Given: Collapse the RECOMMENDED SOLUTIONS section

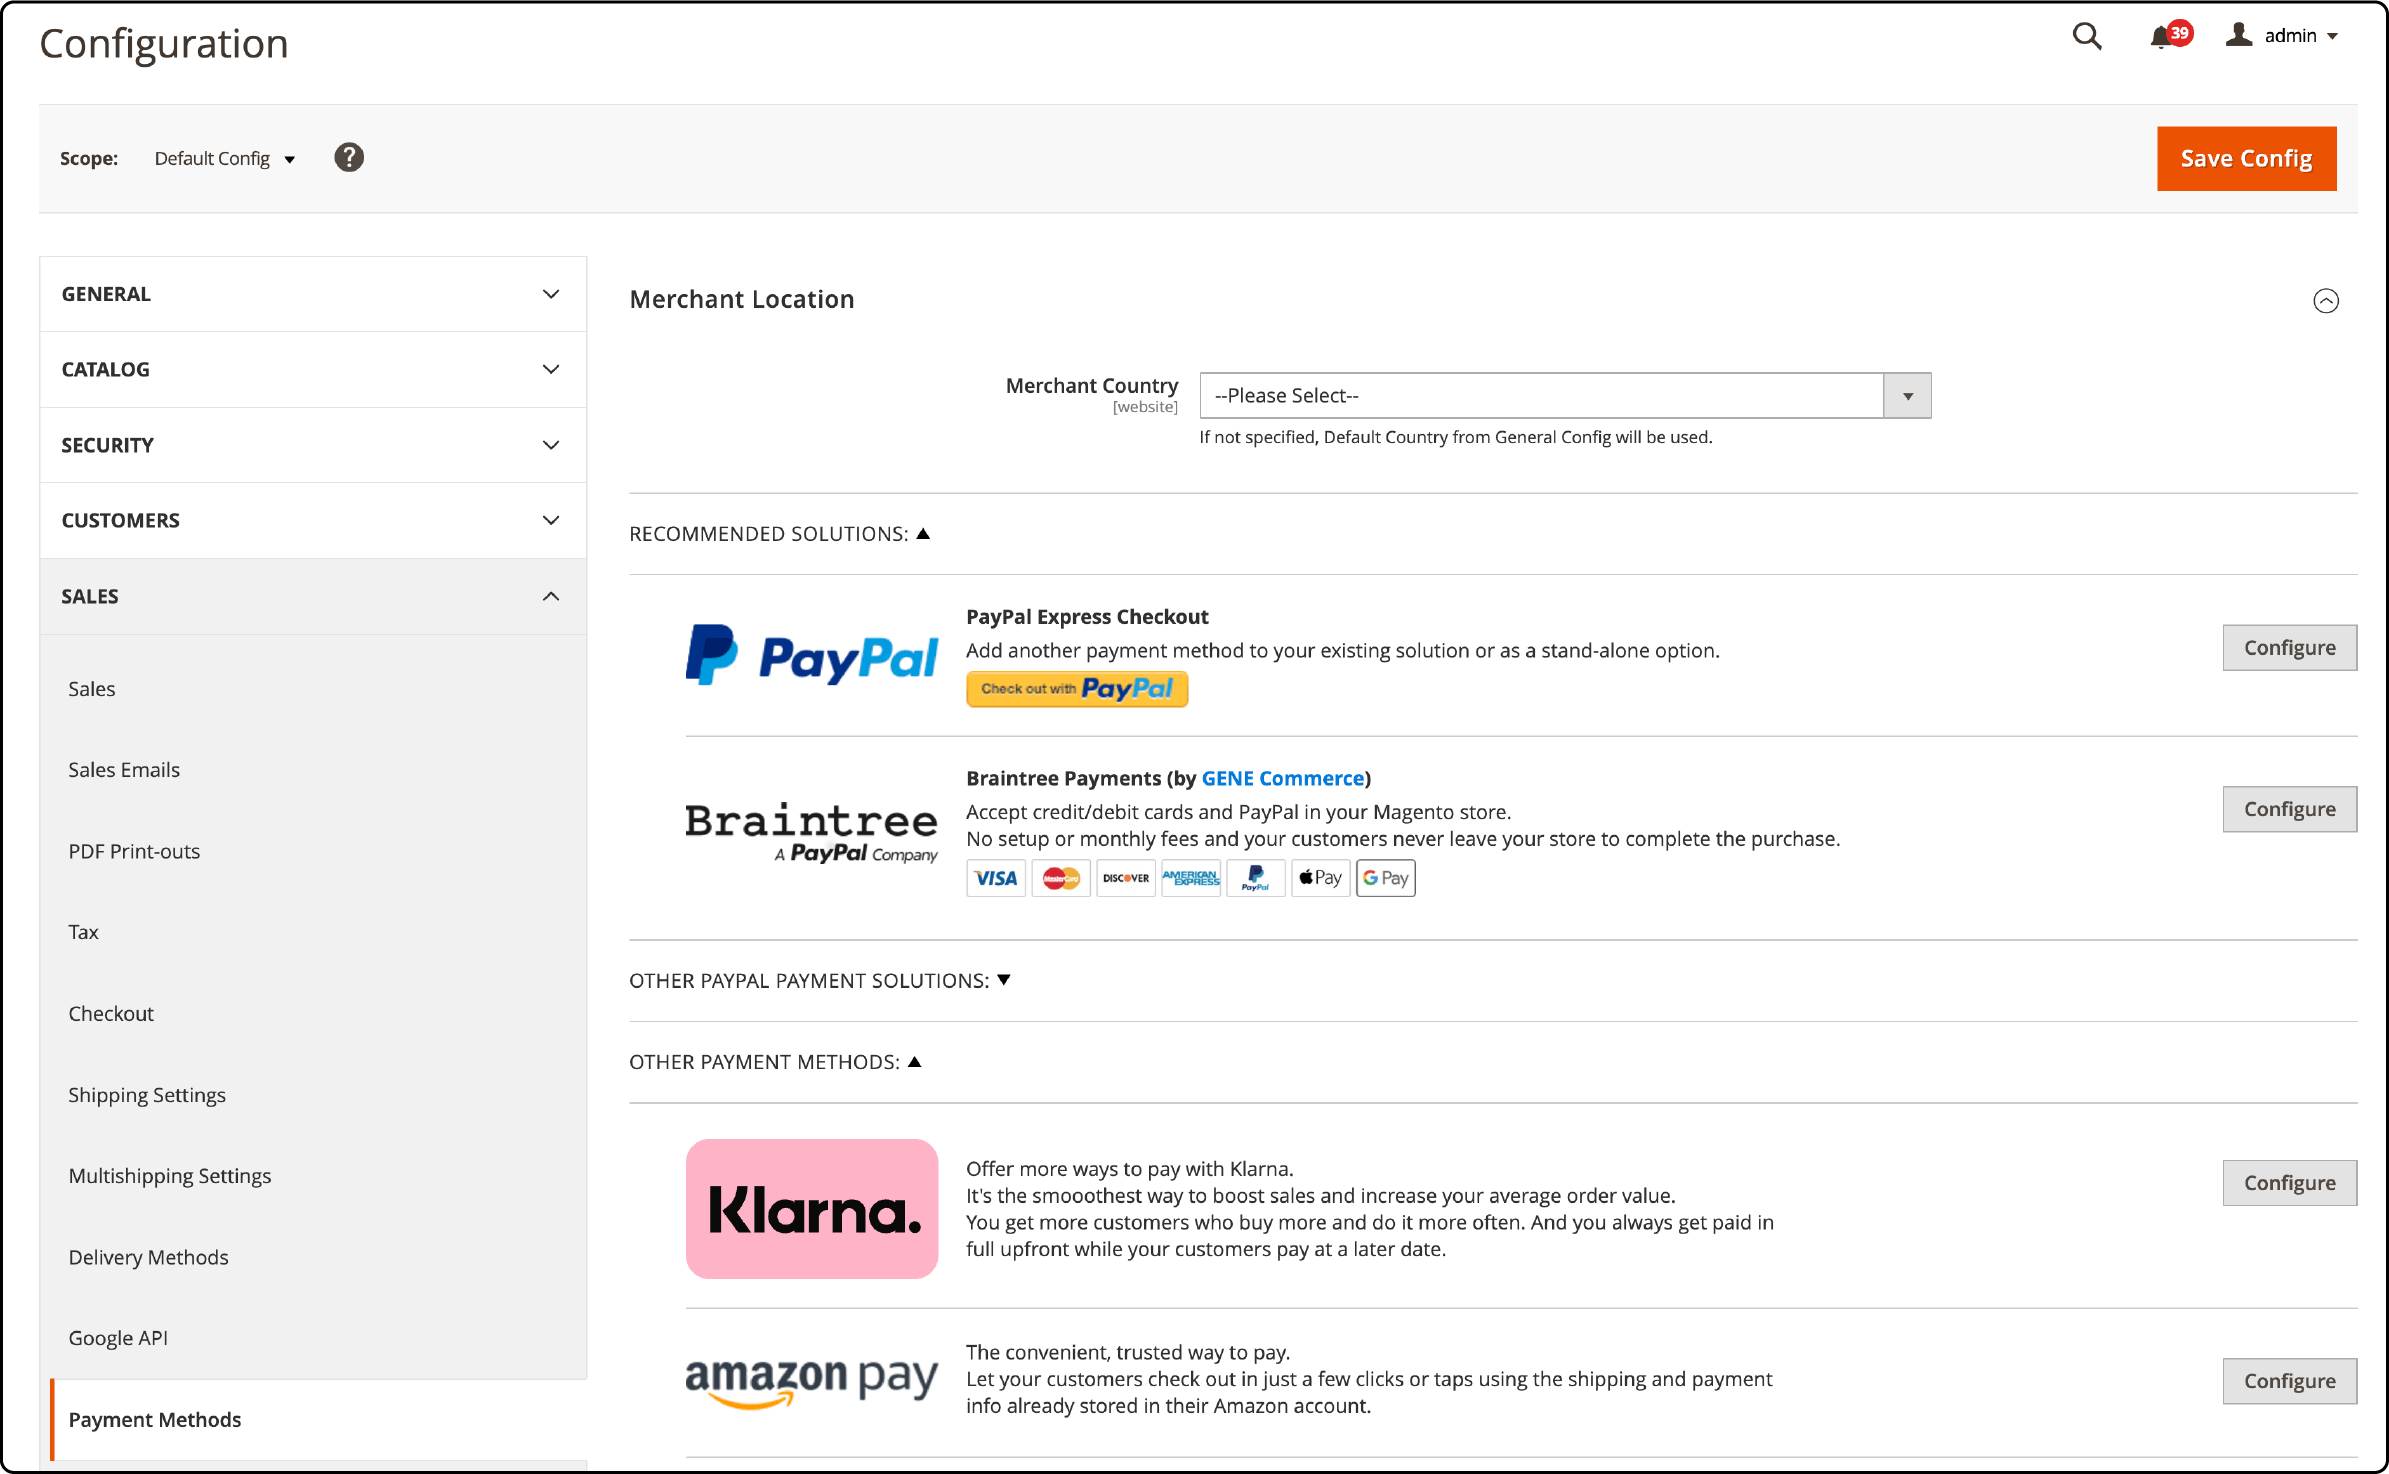Looking at the screenshot, I should click(779, 534).
